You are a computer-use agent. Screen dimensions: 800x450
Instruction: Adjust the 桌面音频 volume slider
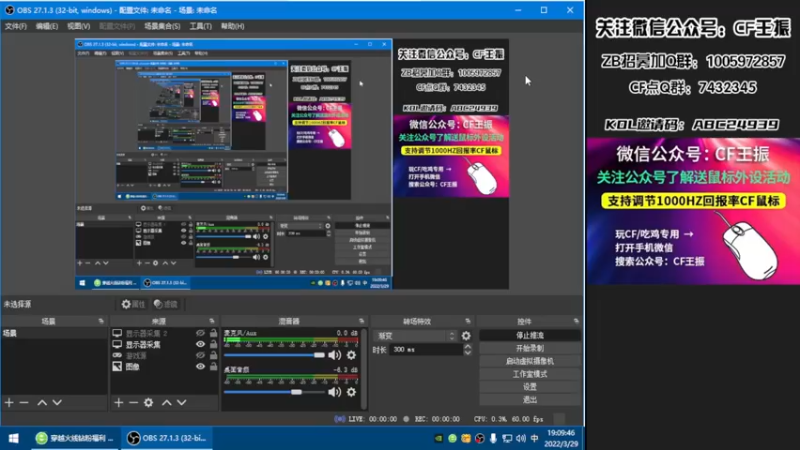tap(274, 392)
